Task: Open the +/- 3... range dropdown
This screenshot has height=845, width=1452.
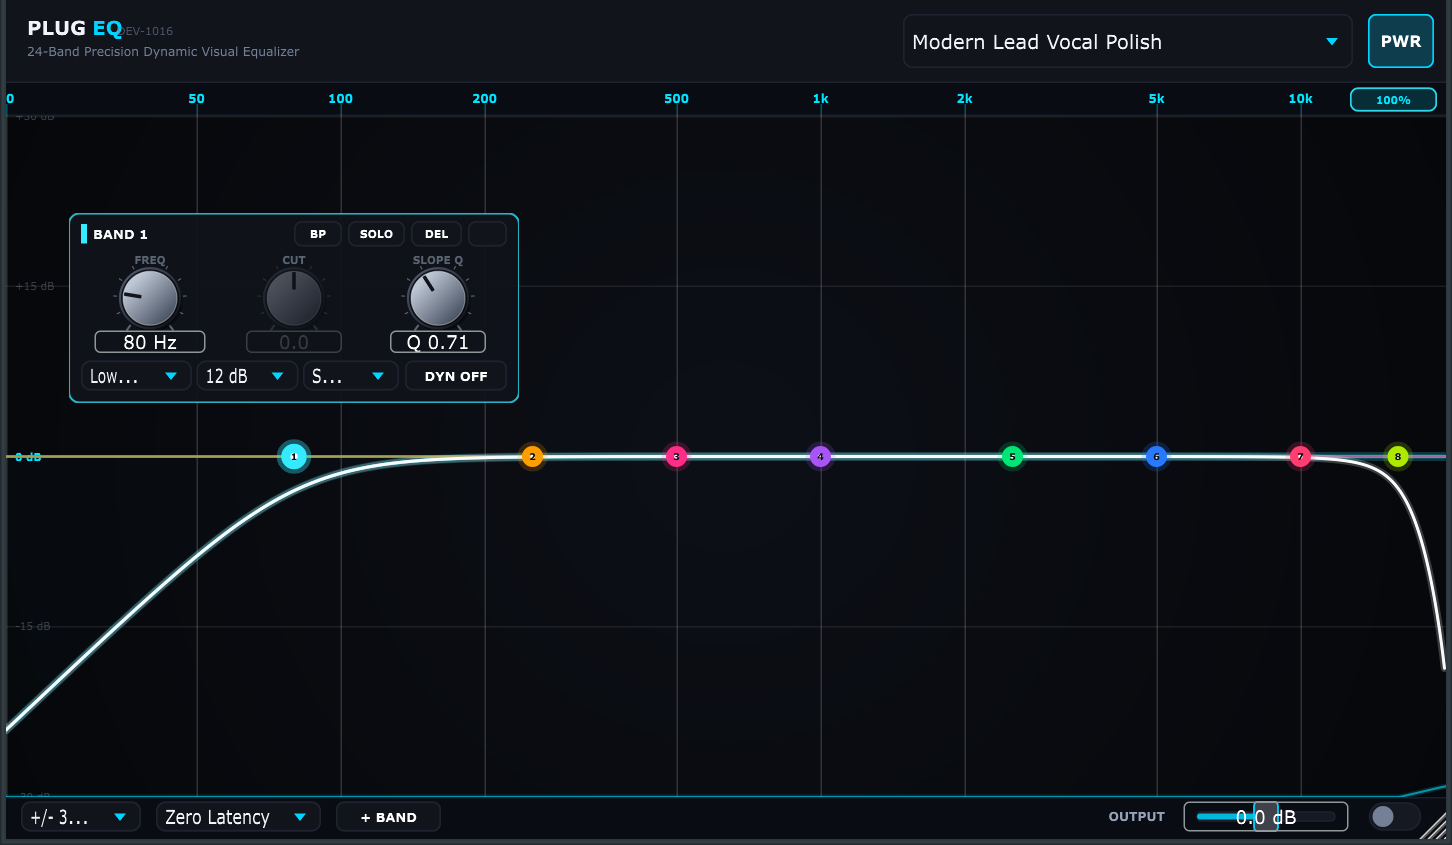Action: [x=80, y=817]
